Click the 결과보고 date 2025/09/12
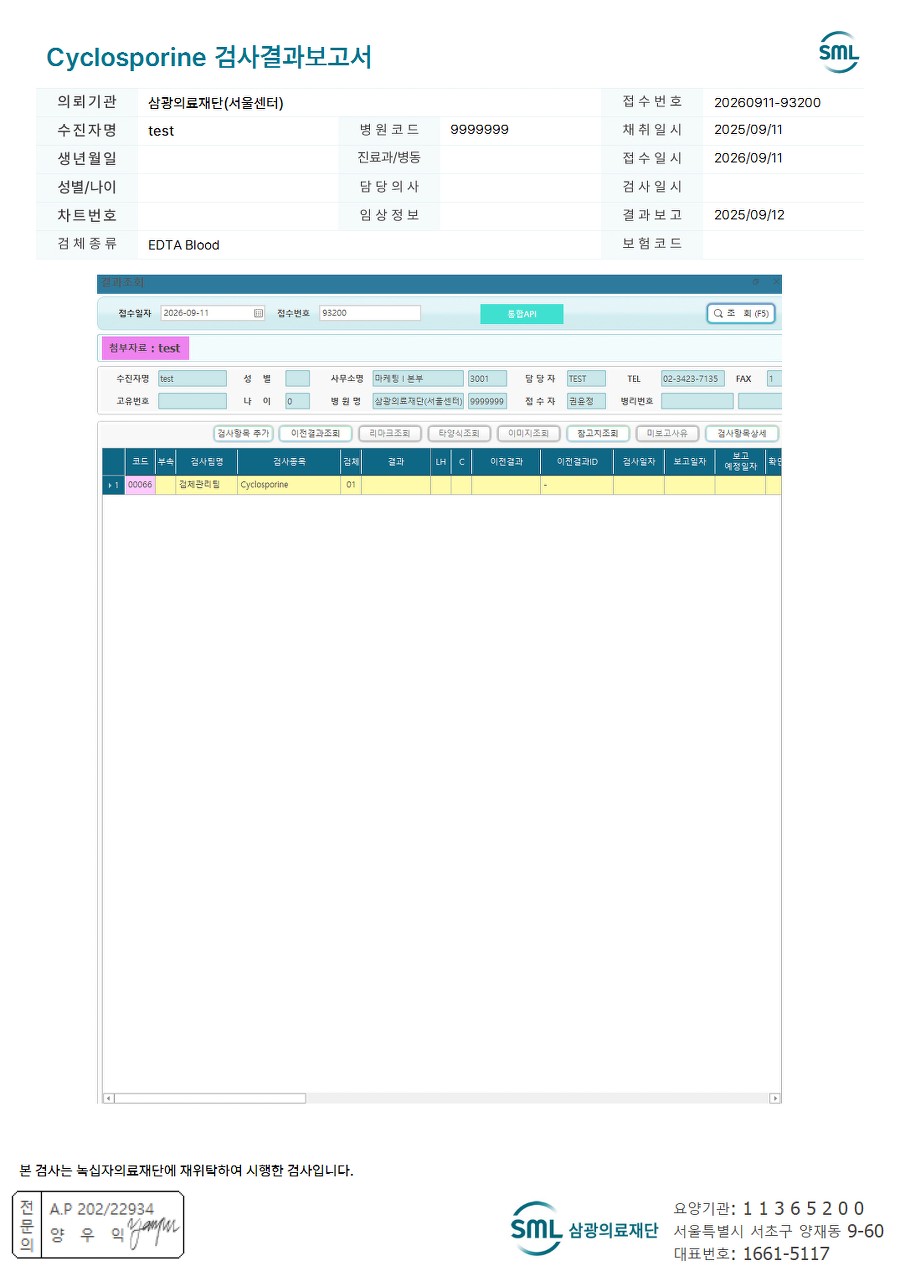The width and height of the screenshot is (900, 1271). point(749,215)
